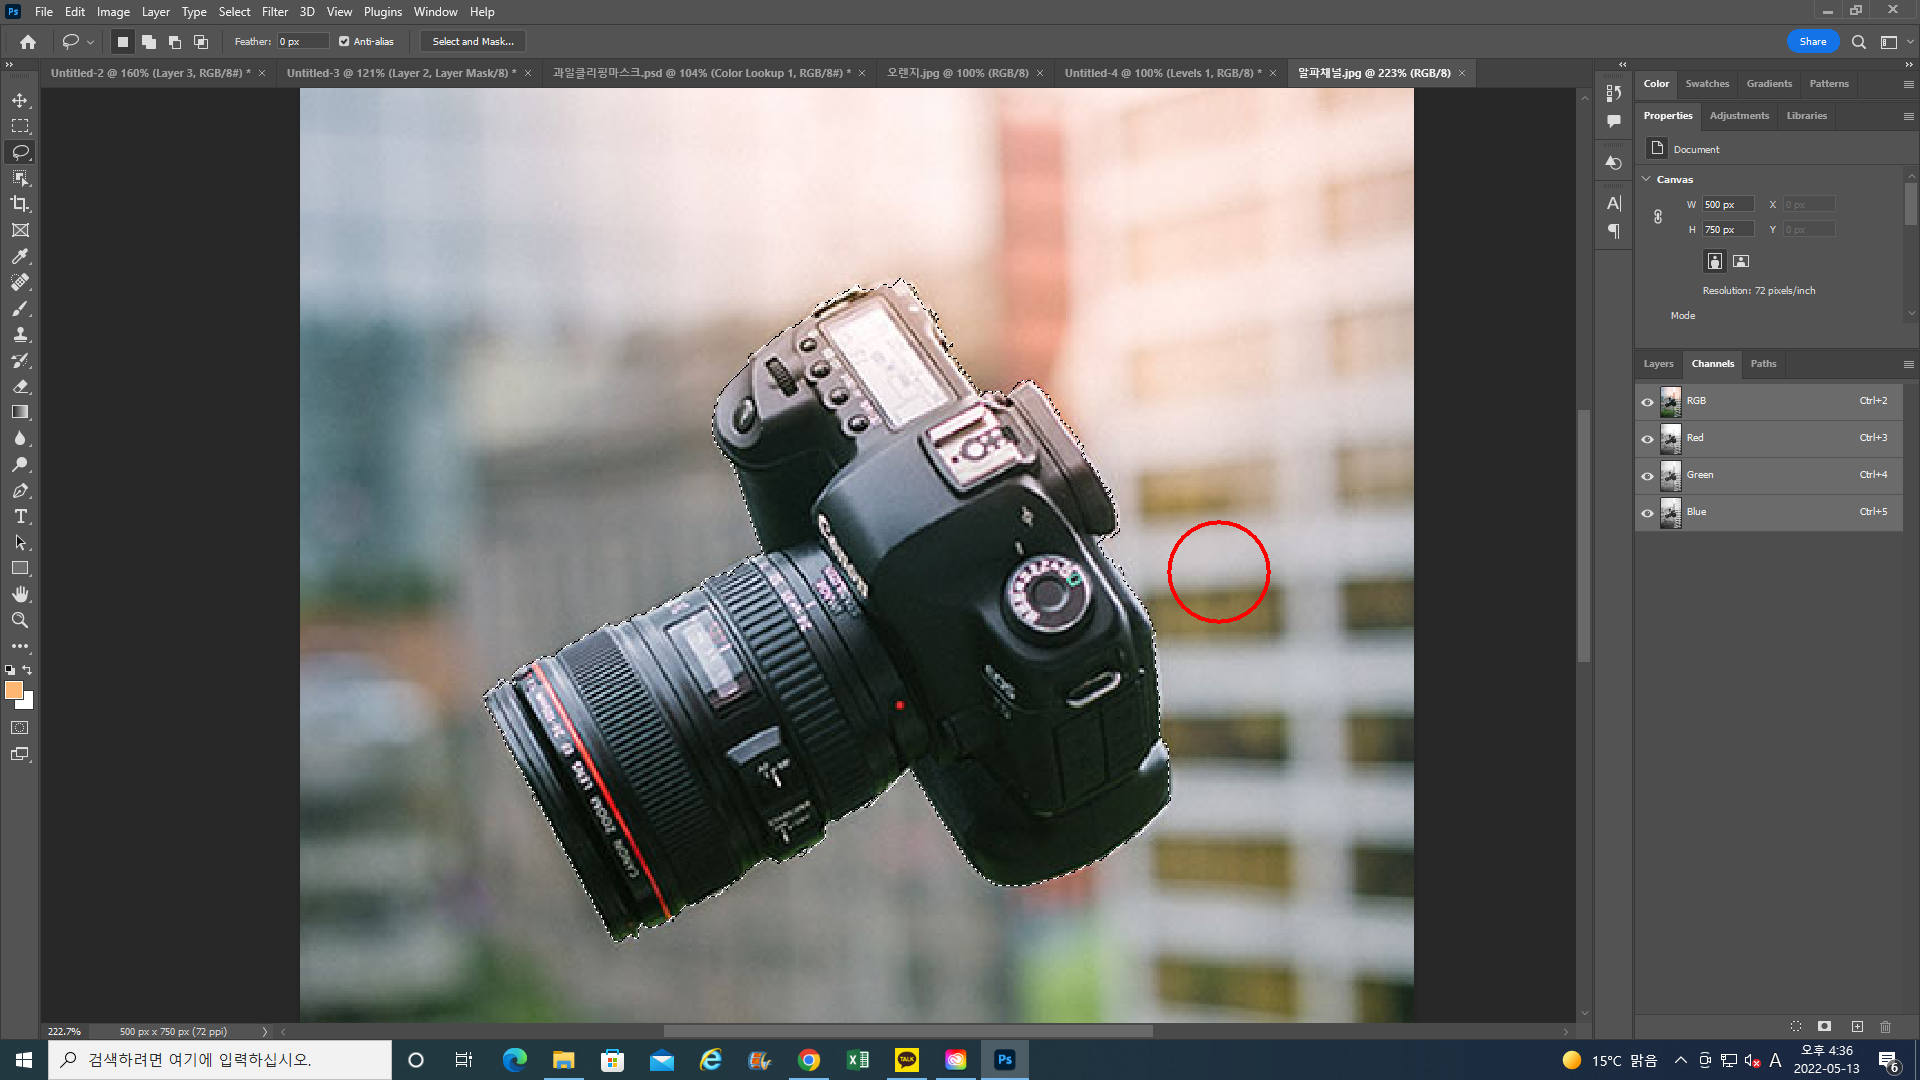
Task: Click the orange foreground color swatch
Action: pyautogui.click(x=14, y=690)
